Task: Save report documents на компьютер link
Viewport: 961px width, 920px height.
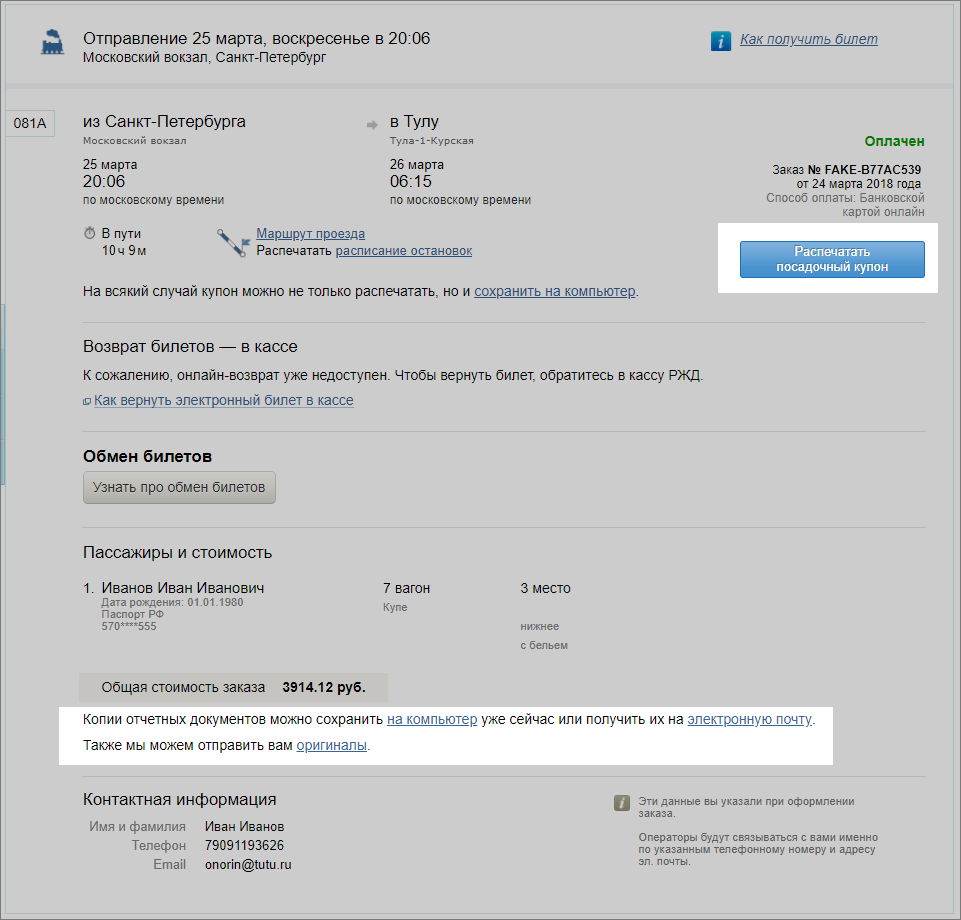Action: tap(432, 720)
